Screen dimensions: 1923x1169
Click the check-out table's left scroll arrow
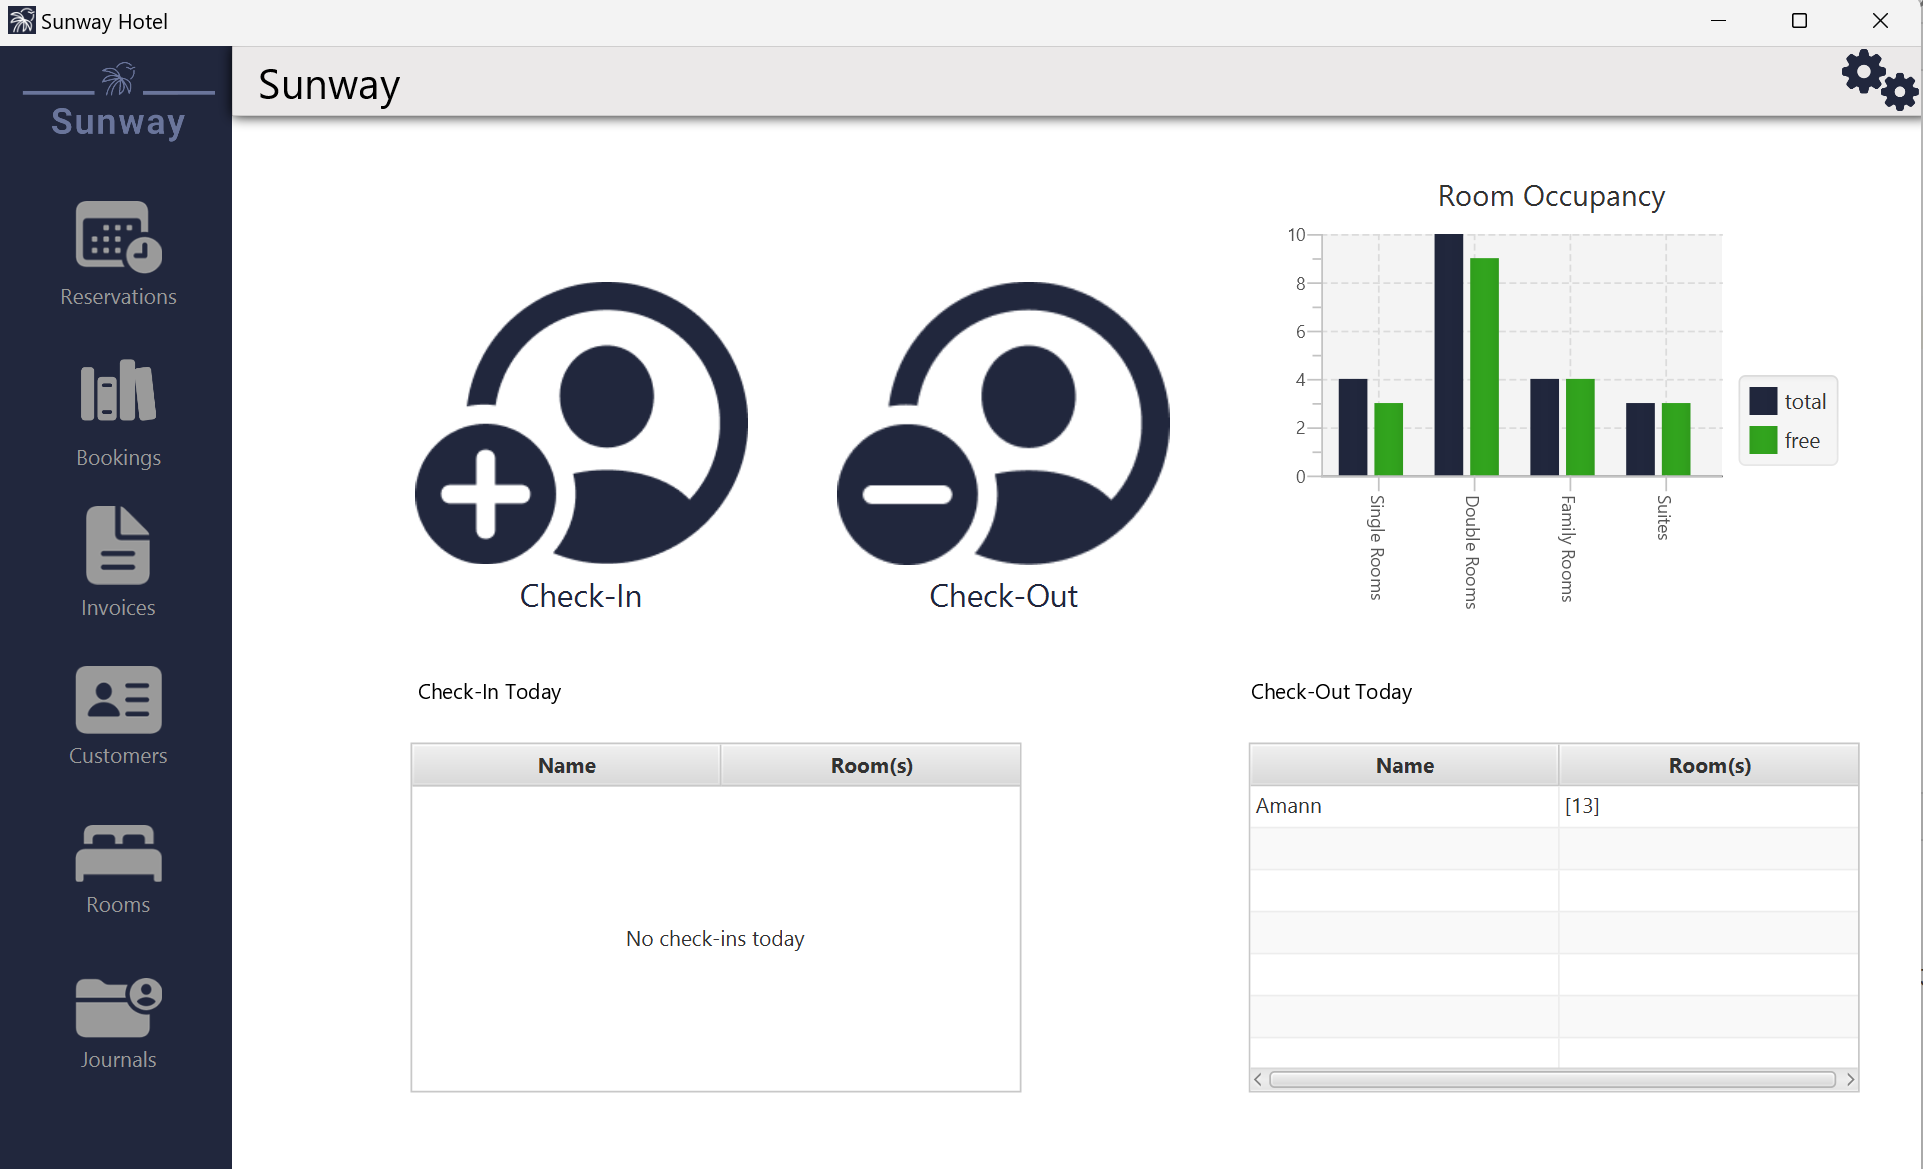tap(1258, 1079)
